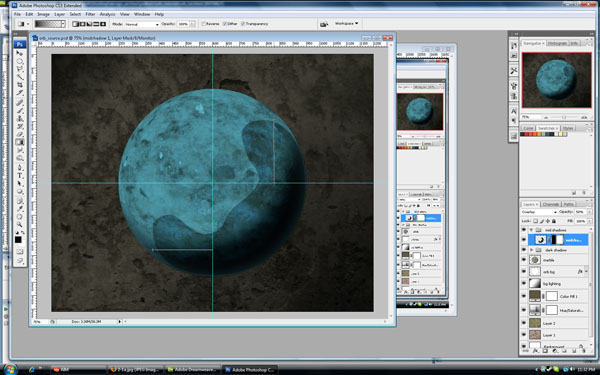Toggle Quick Mask mode in toolbox
Screen dimensions: 600x375
pyautogui.click(x=20, y=252)
